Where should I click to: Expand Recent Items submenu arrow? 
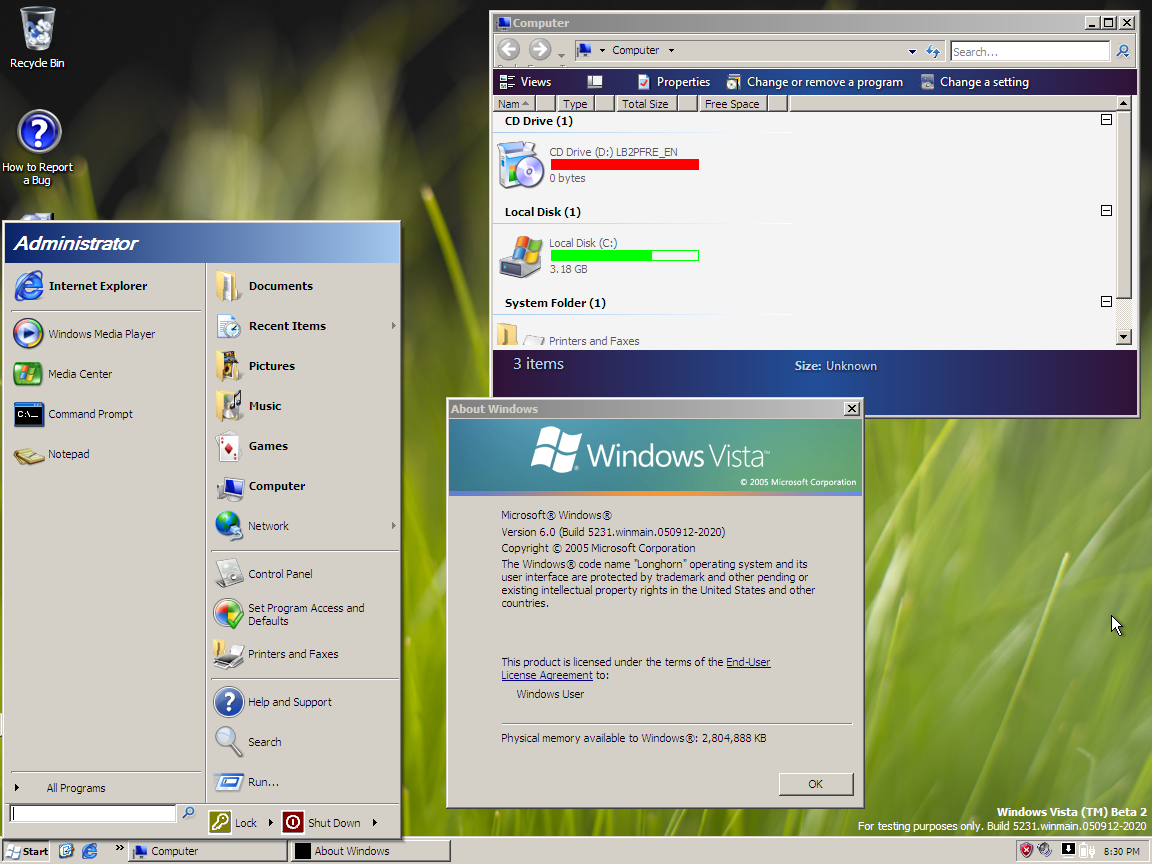click(394, 325)
